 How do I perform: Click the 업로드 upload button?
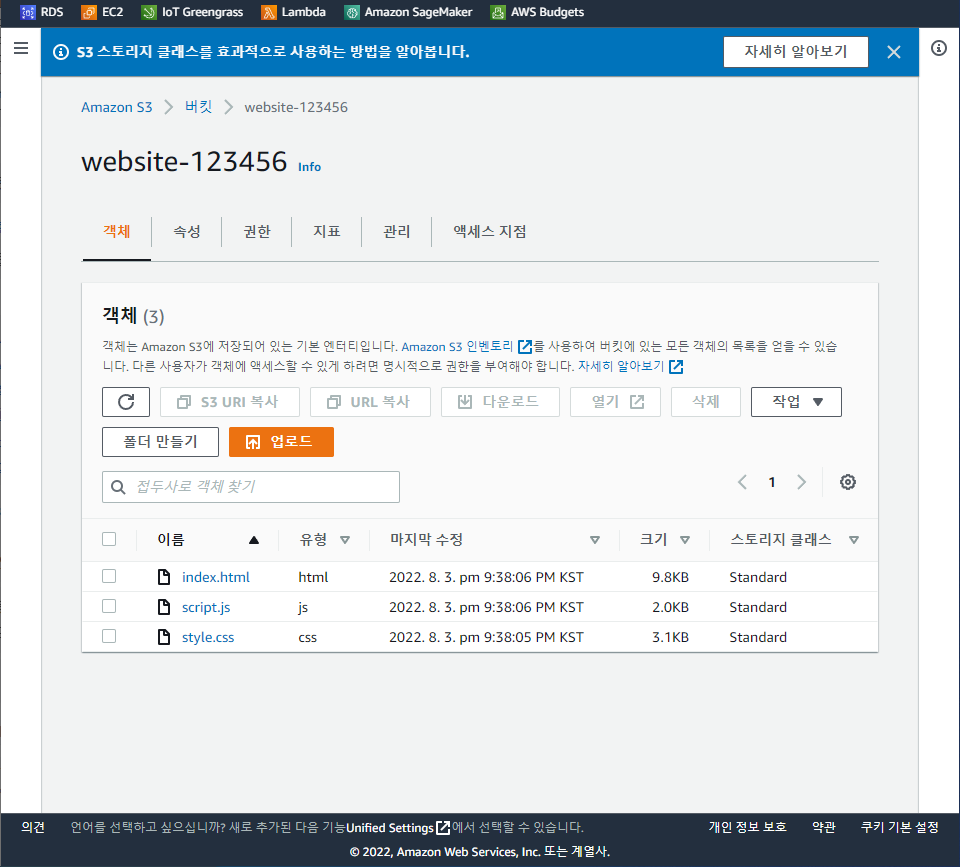pos(281,441)
